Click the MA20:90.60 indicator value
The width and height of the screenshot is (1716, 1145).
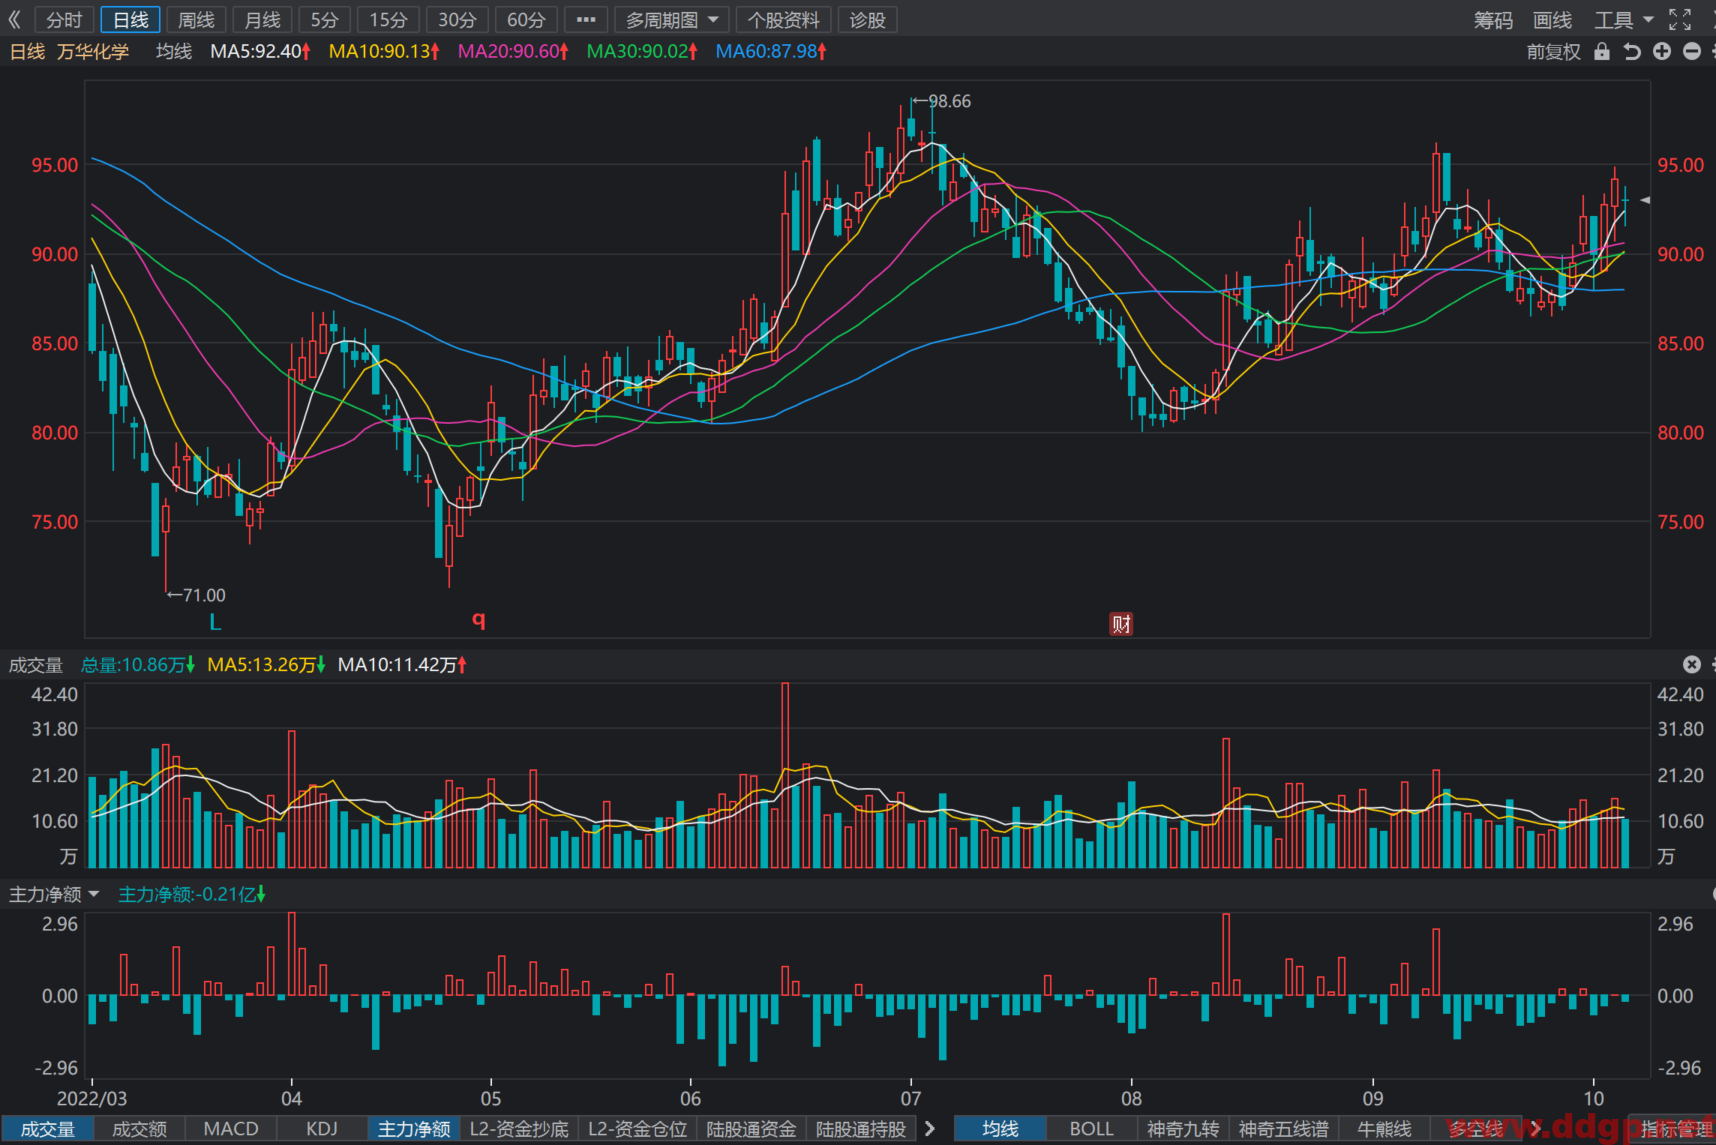pyautogui.click(x=513, y=51)
